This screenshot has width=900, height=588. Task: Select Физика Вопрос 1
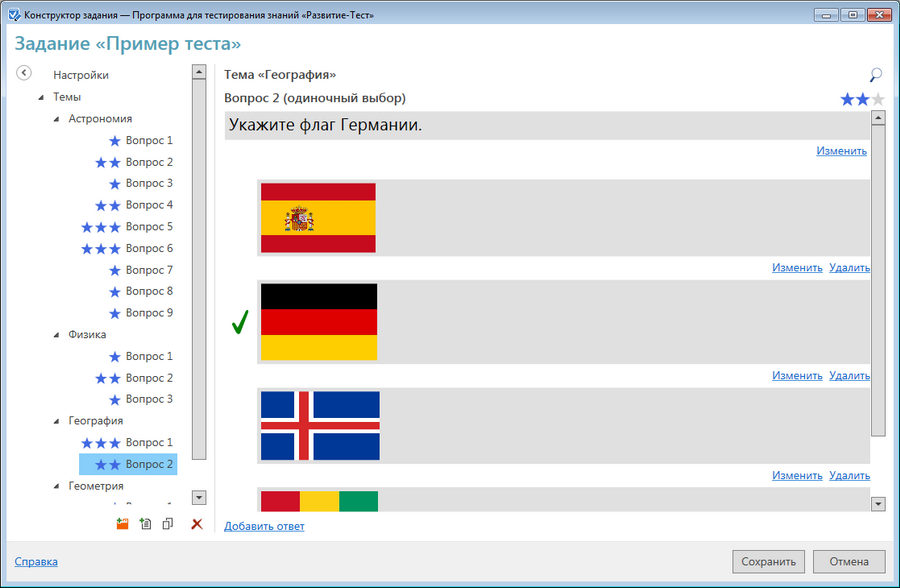point(149,356)
